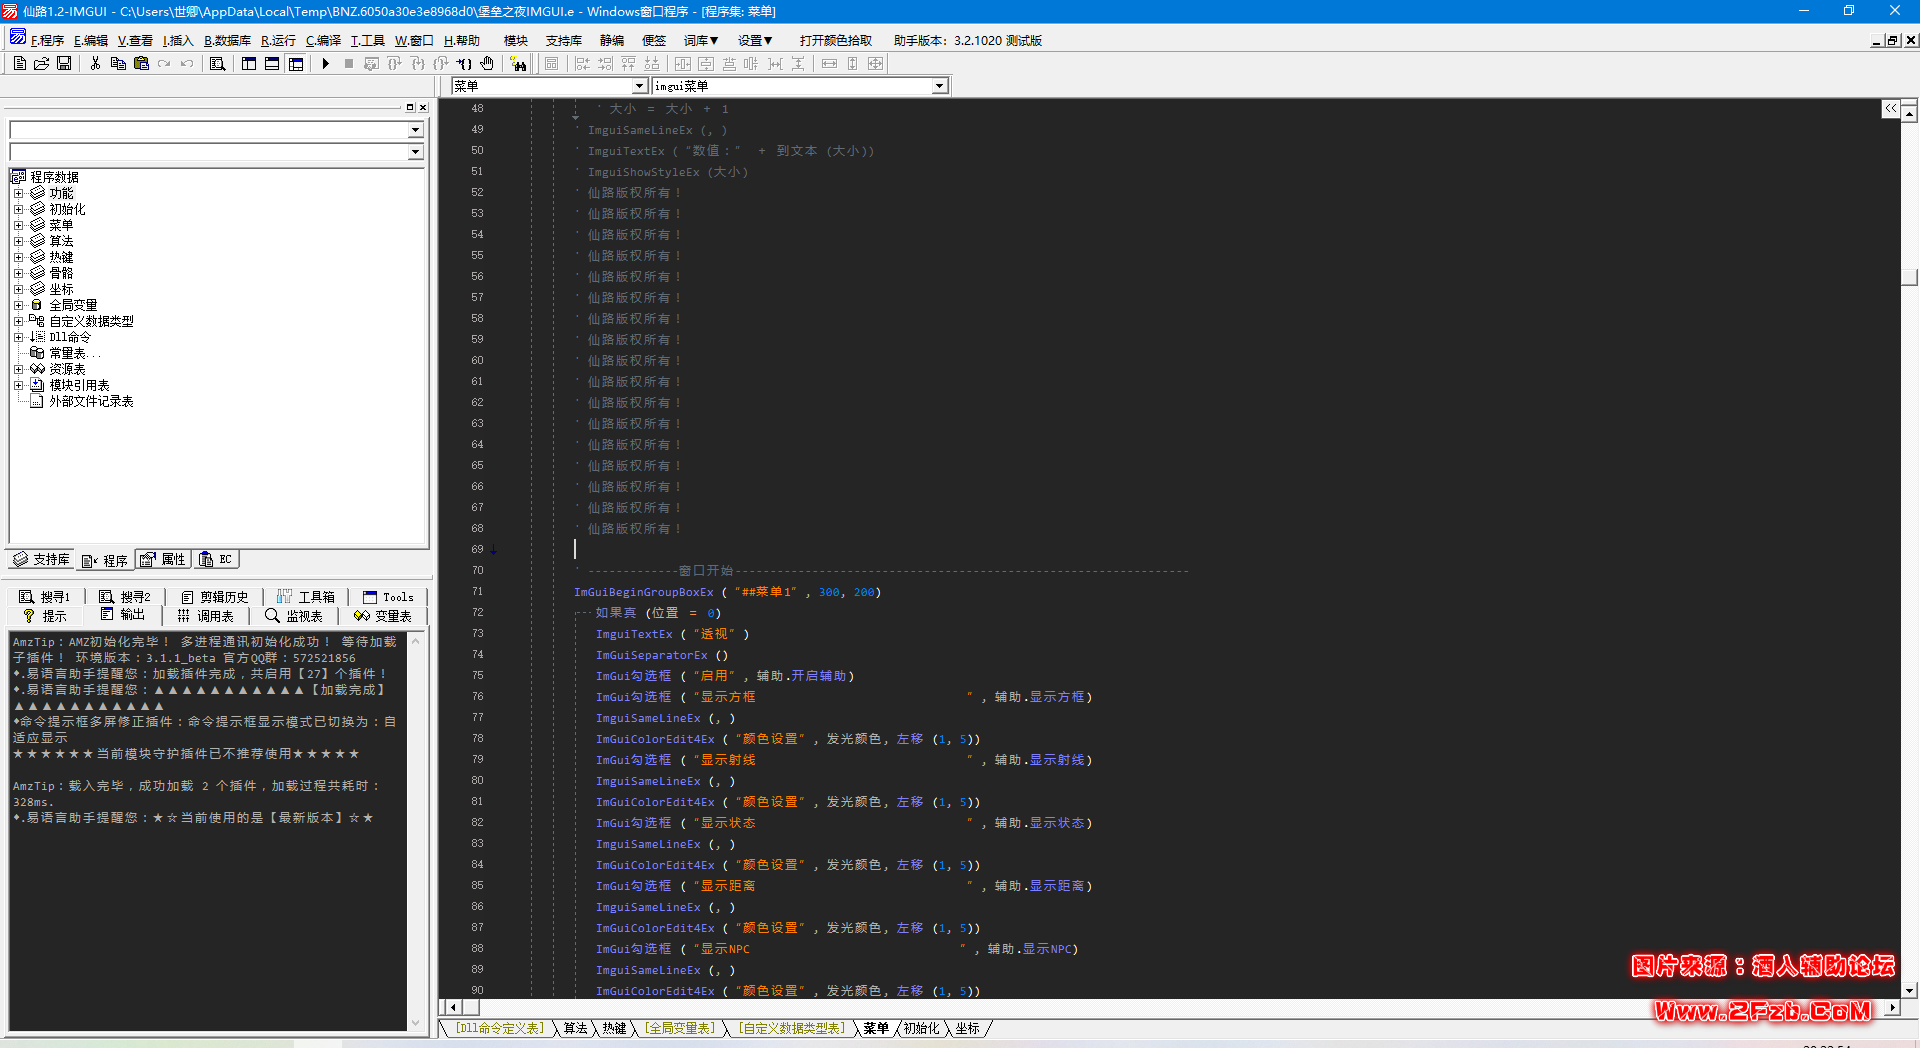The height and width of the screenshot is (1048, 1920).
Task: Create a new program file
Action: click(x=18, y=63)
